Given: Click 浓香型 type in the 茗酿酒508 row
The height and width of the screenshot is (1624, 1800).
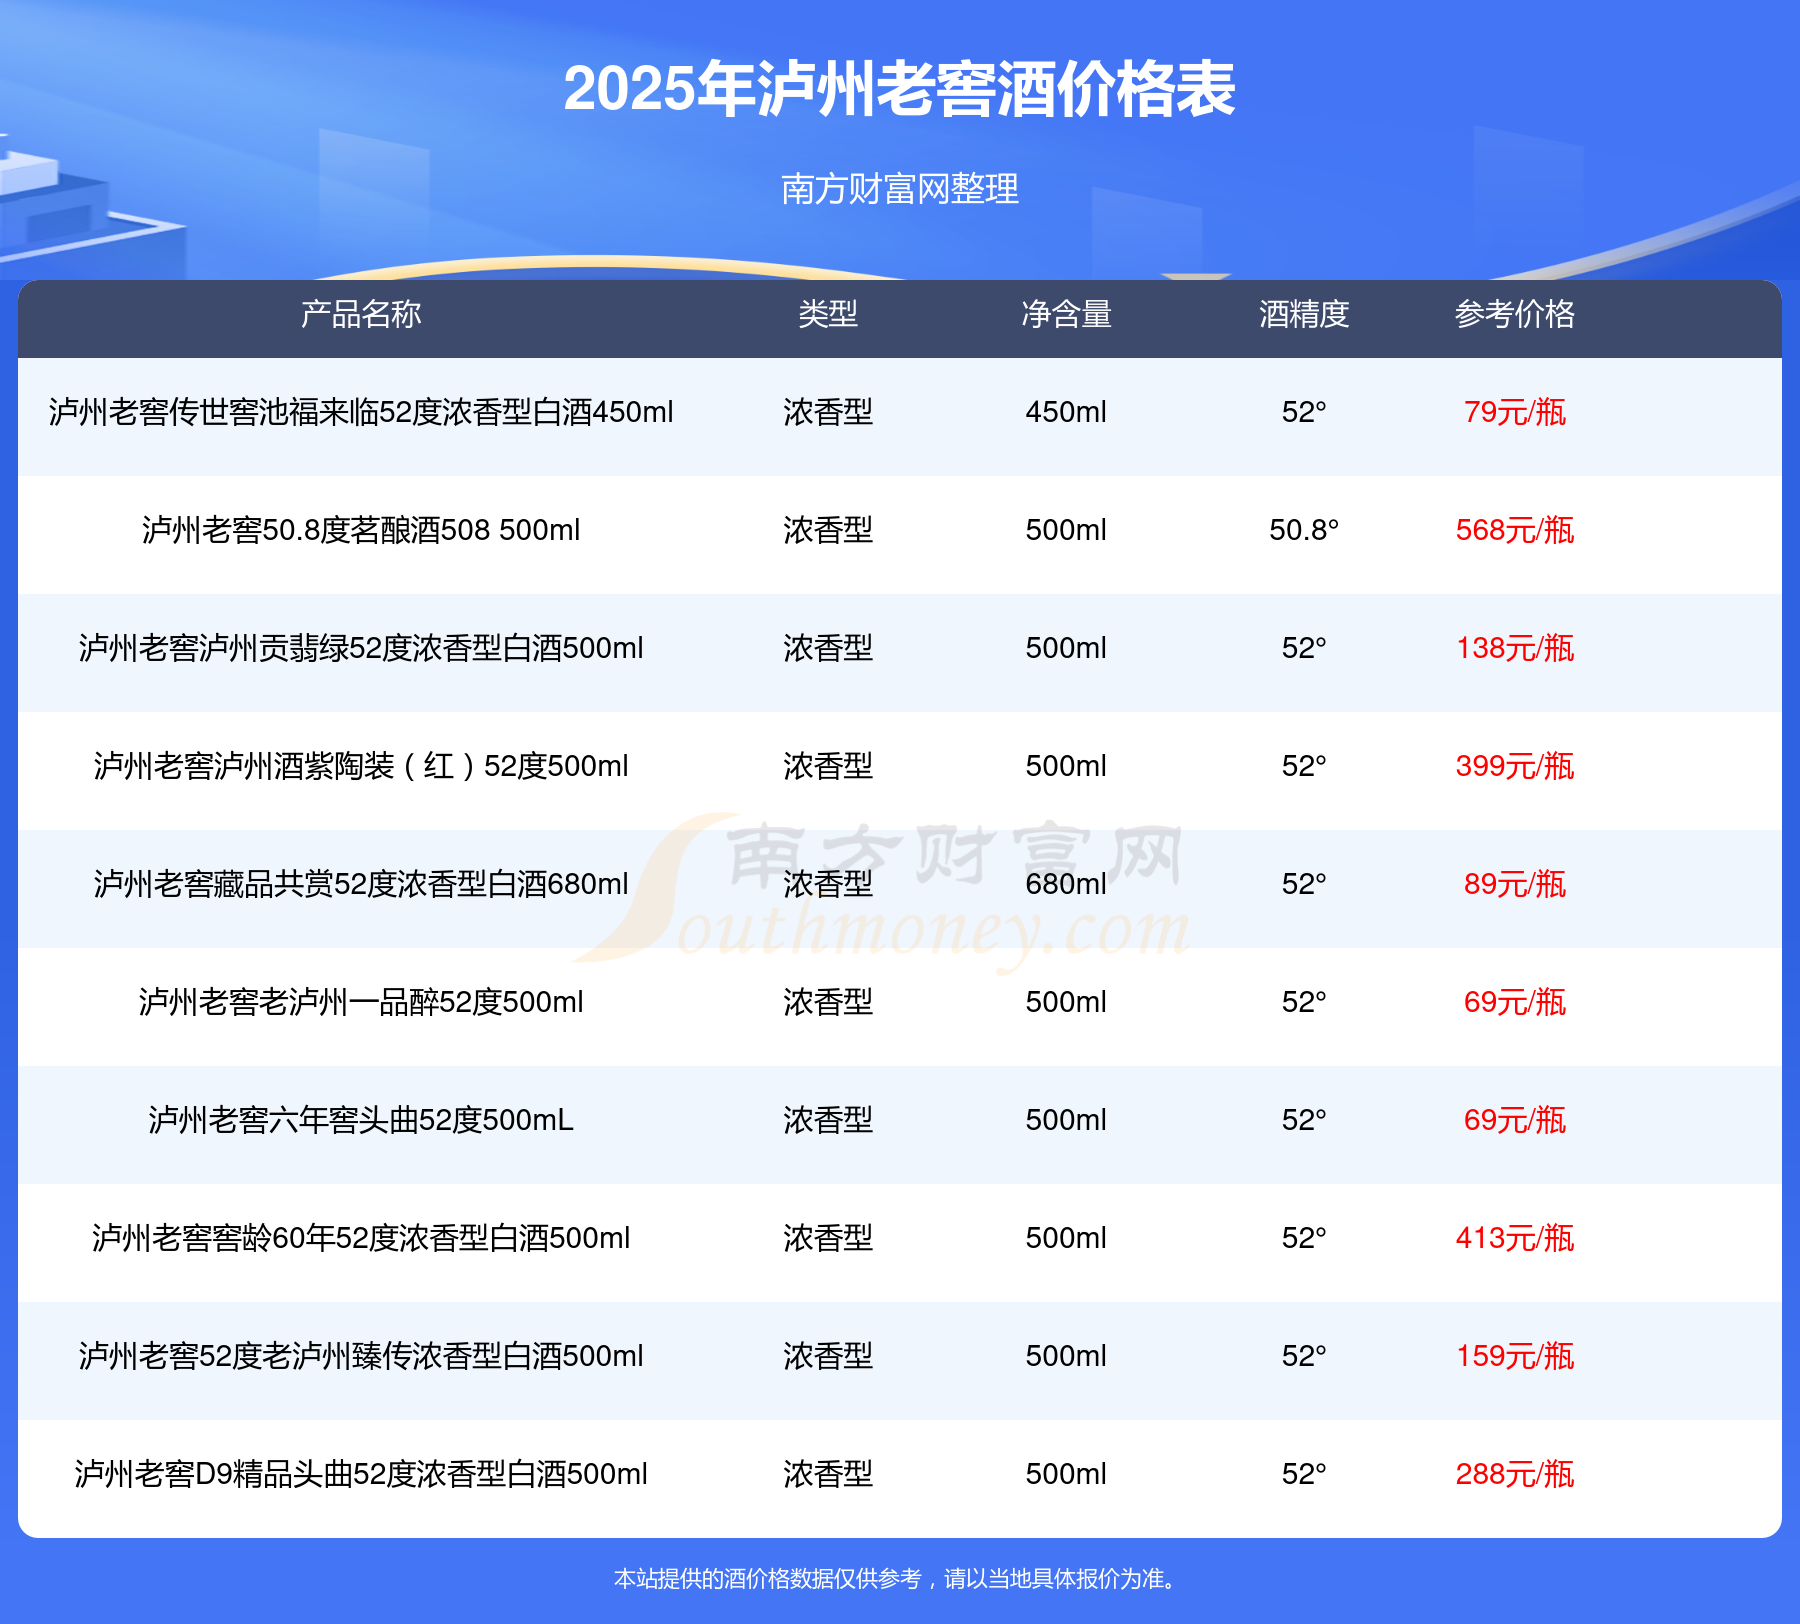Looking at the screenshot, I should (x=828, y=530).
